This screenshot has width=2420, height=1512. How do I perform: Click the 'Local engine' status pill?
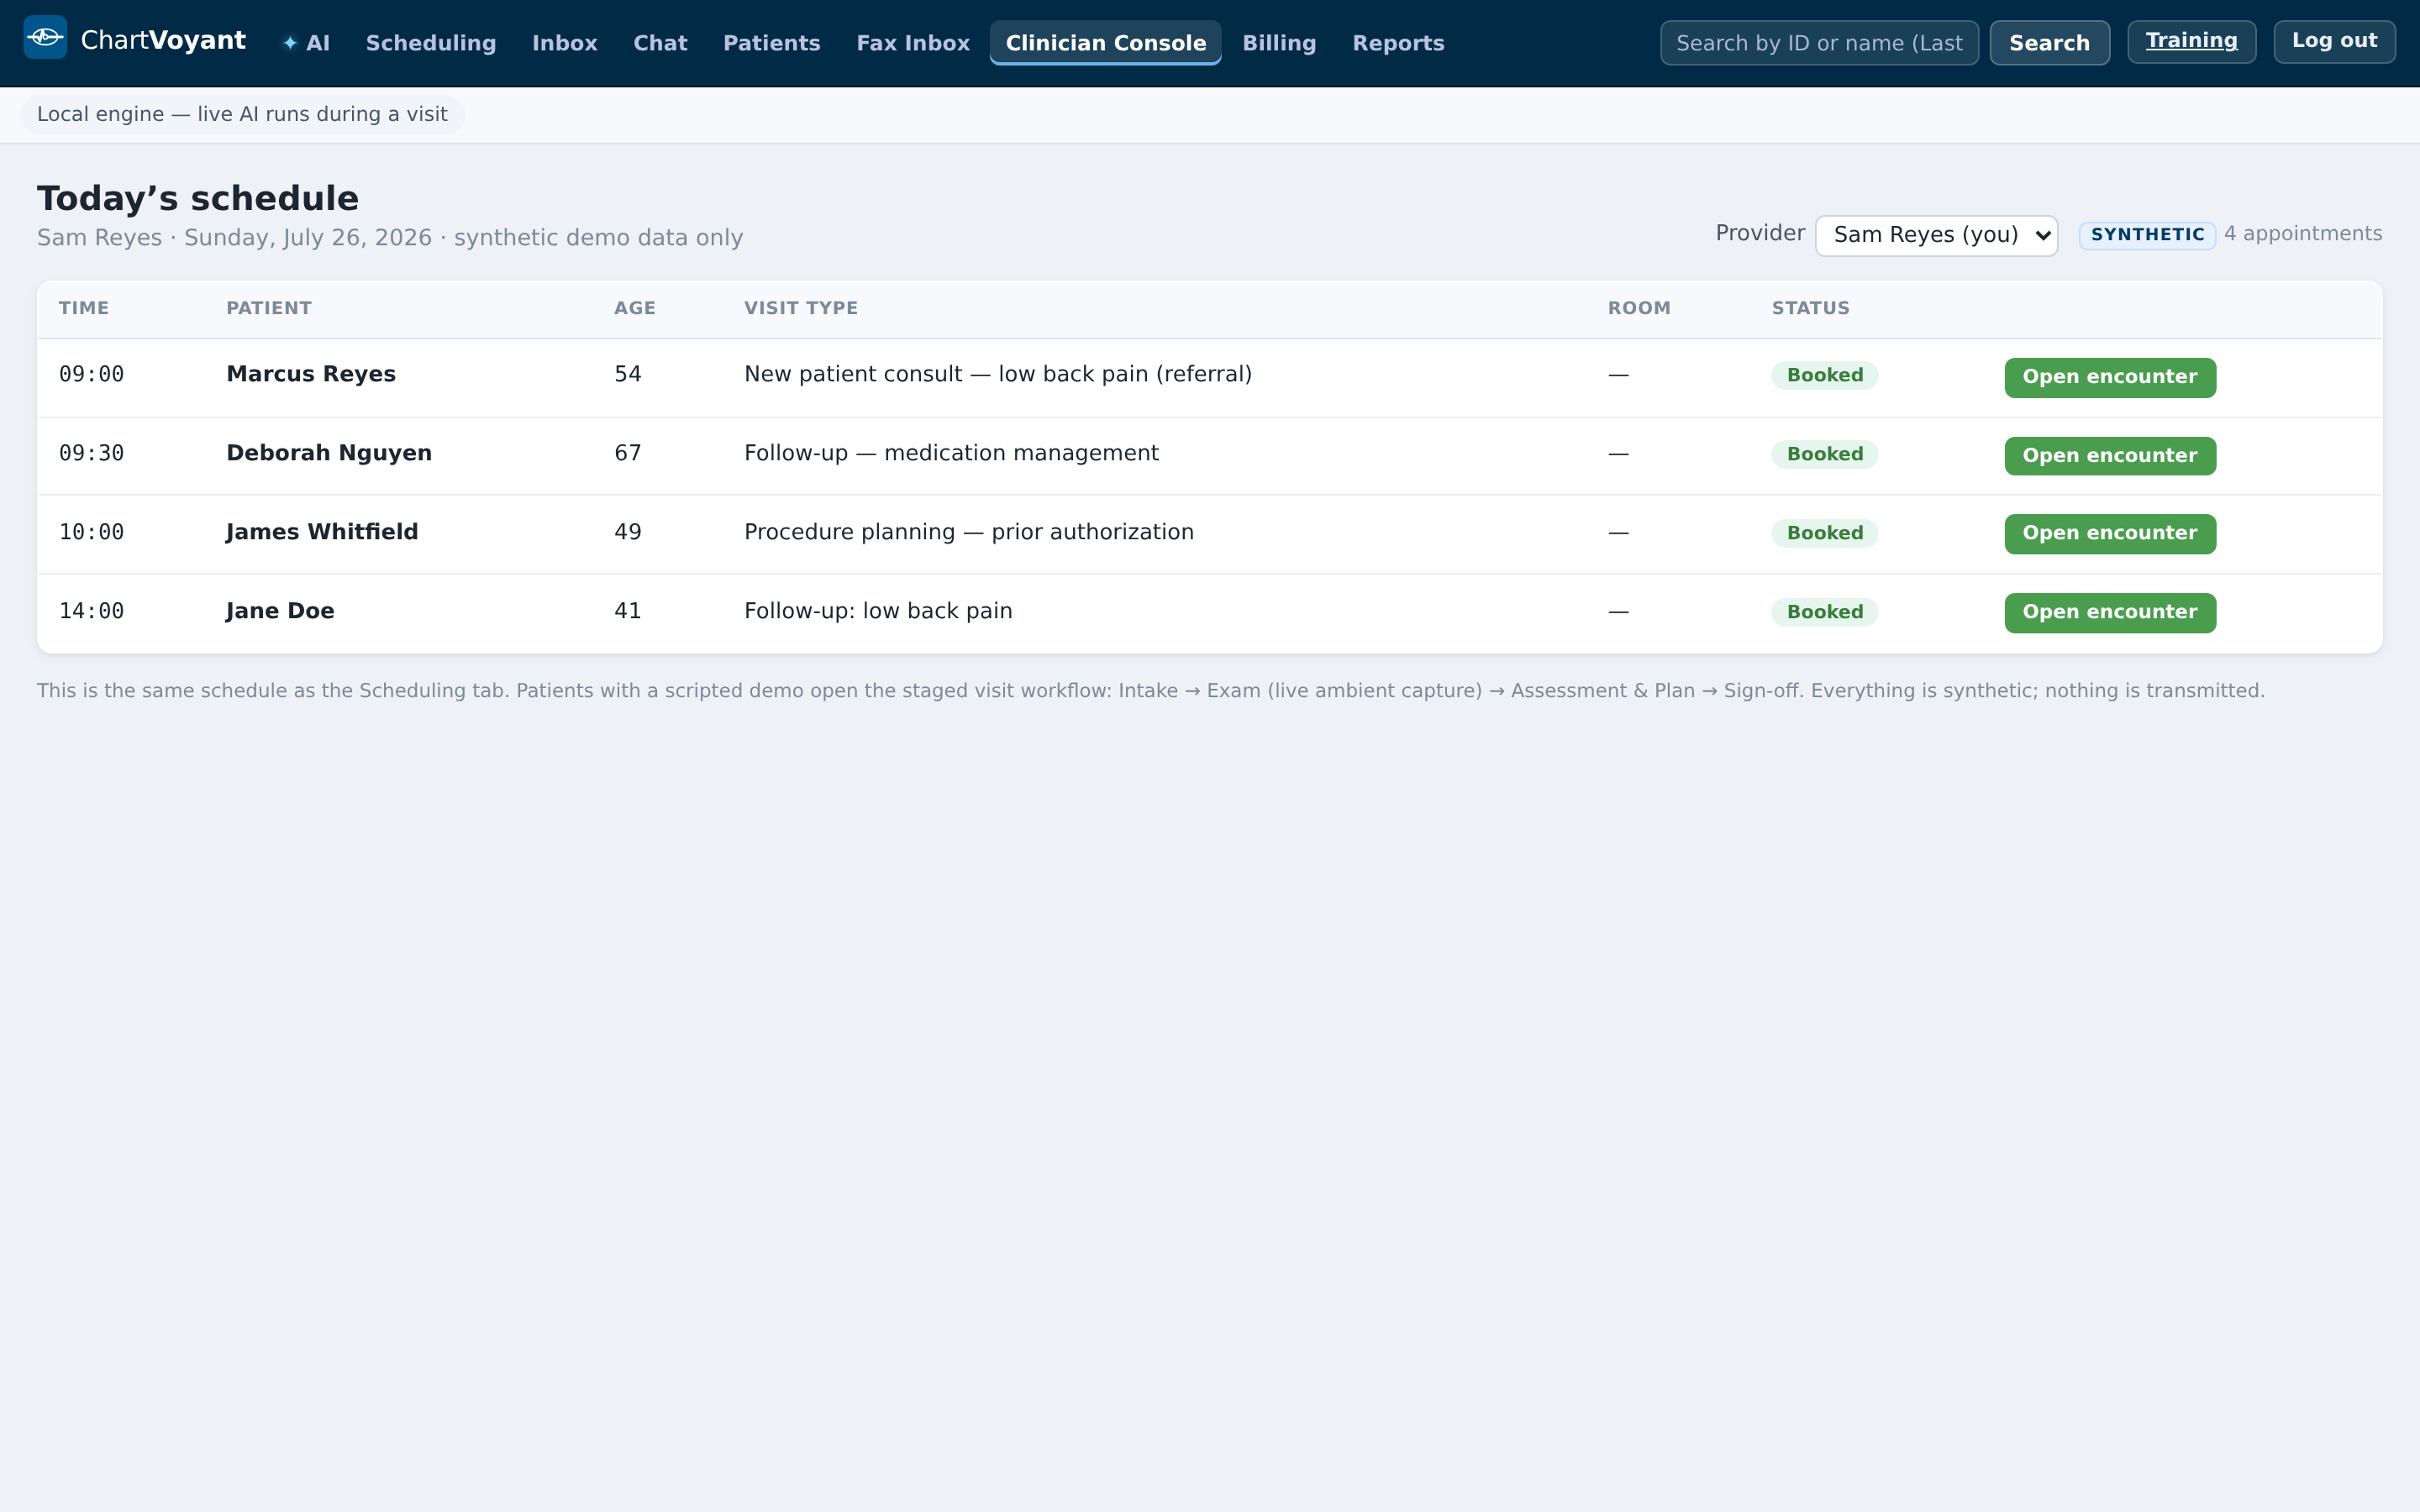click(x=242, y=115)
